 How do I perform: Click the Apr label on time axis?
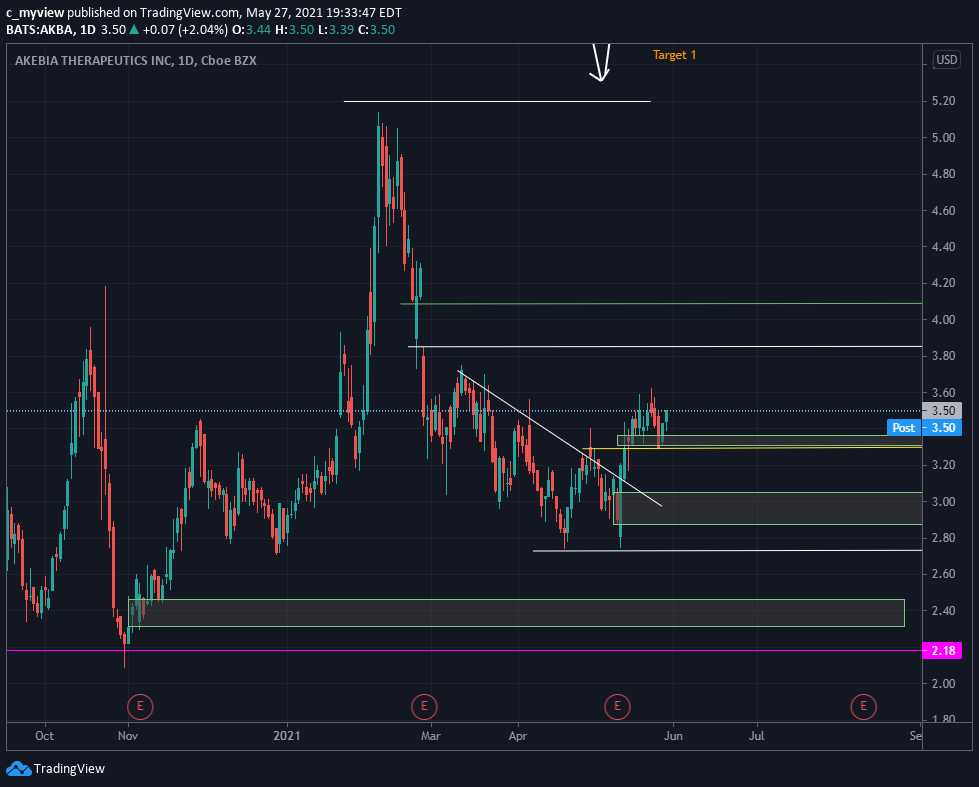518,736
